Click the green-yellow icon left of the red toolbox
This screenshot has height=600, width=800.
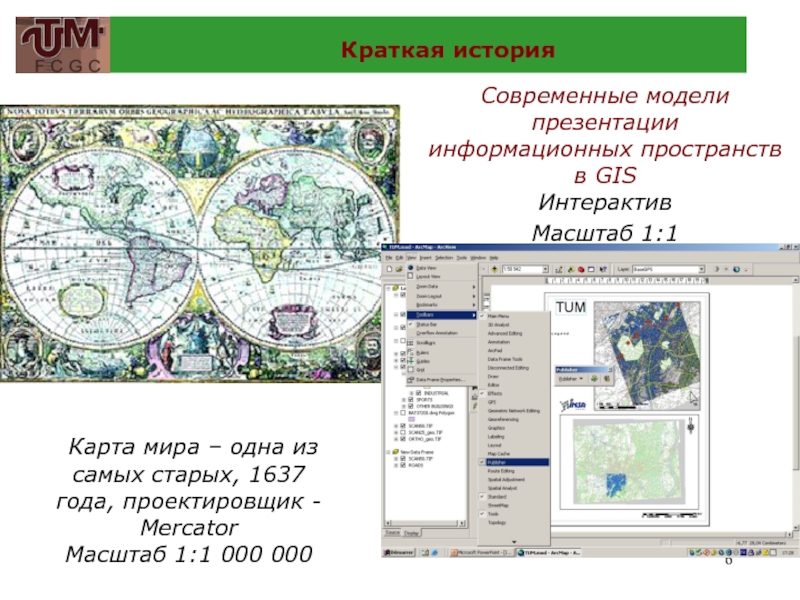tap(570, 269)
